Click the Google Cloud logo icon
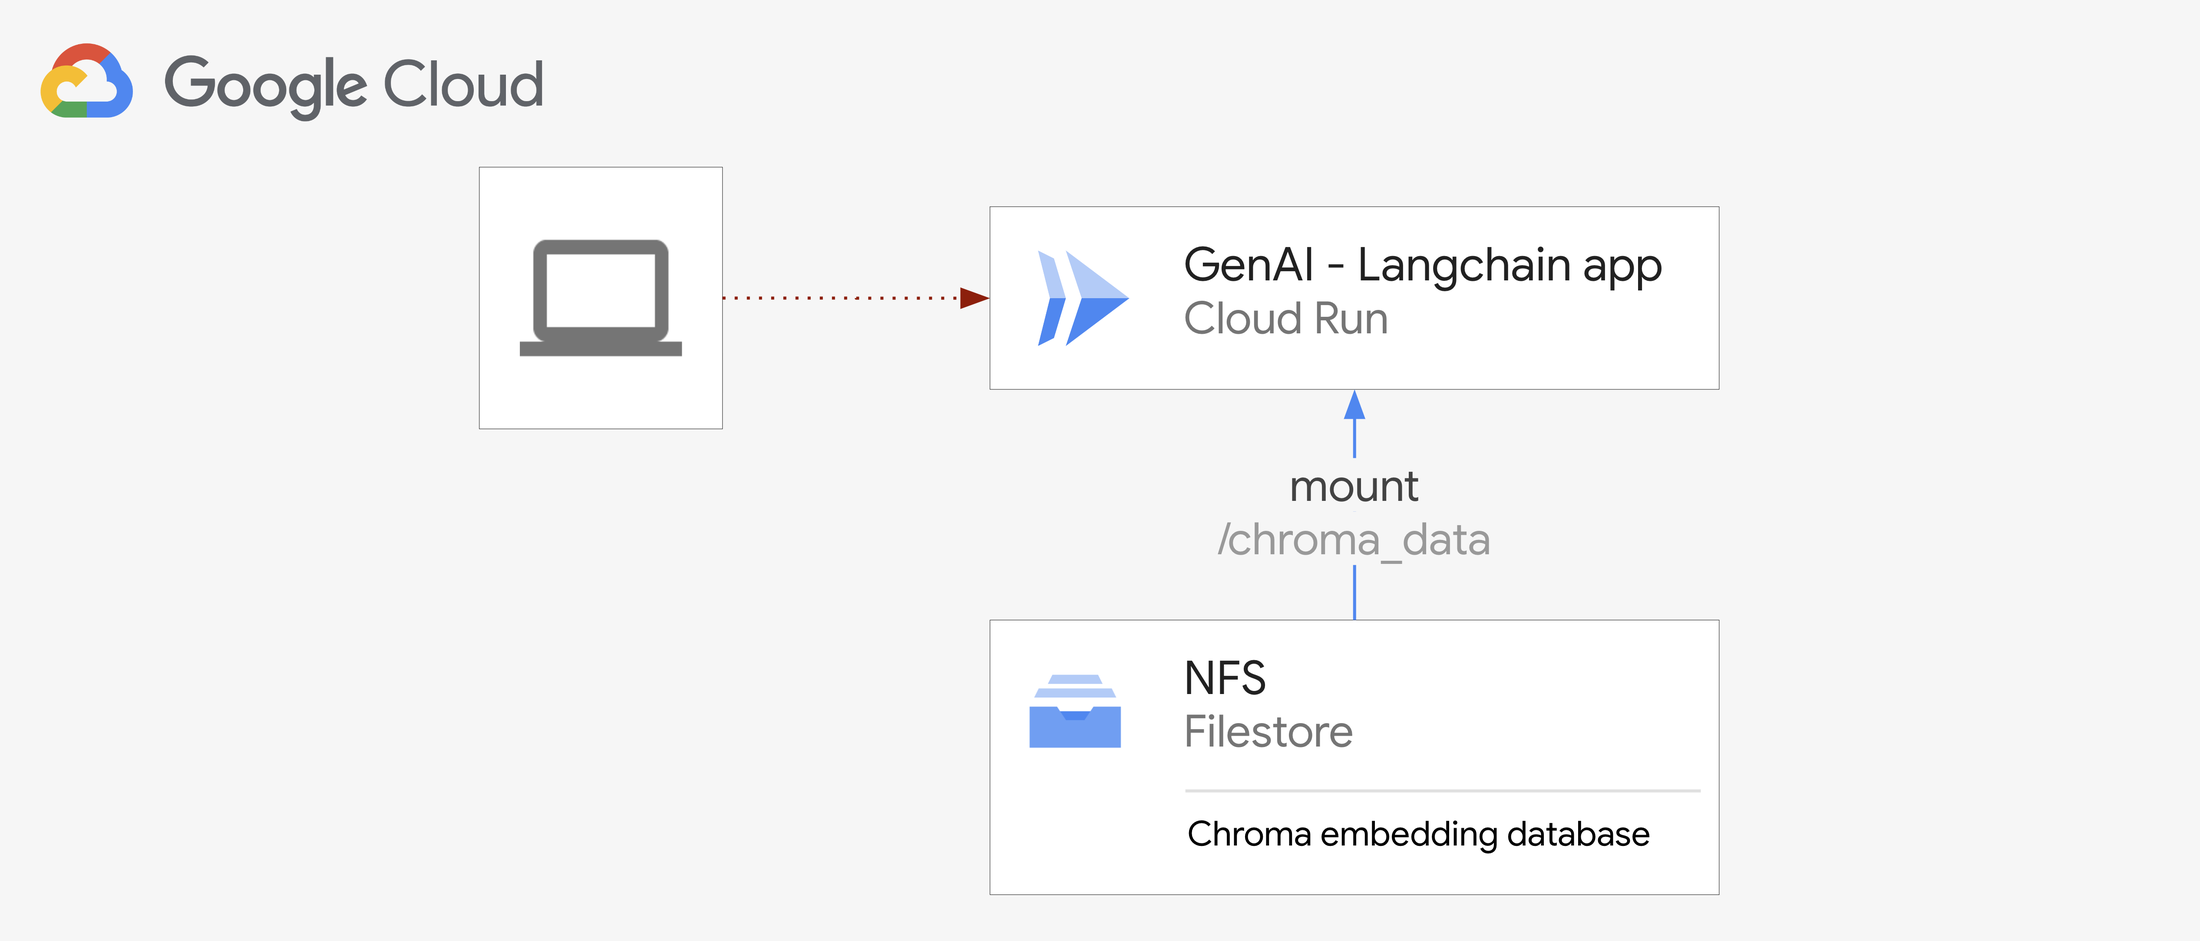This screenshot has width=2200, height=941. coord(87,81)
